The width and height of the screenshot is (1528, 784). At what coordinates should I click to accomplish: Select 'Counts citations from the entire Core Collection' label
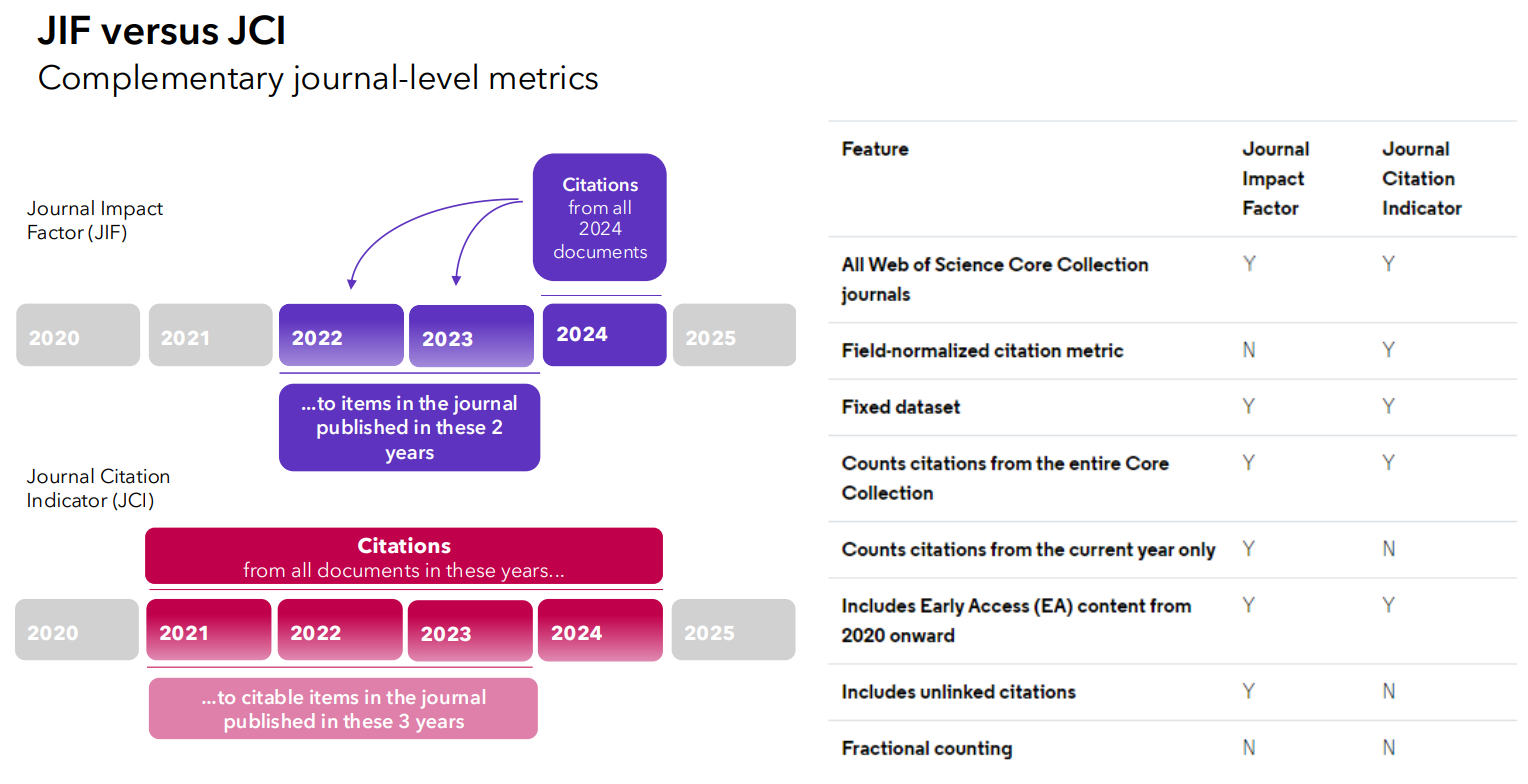1005,478
